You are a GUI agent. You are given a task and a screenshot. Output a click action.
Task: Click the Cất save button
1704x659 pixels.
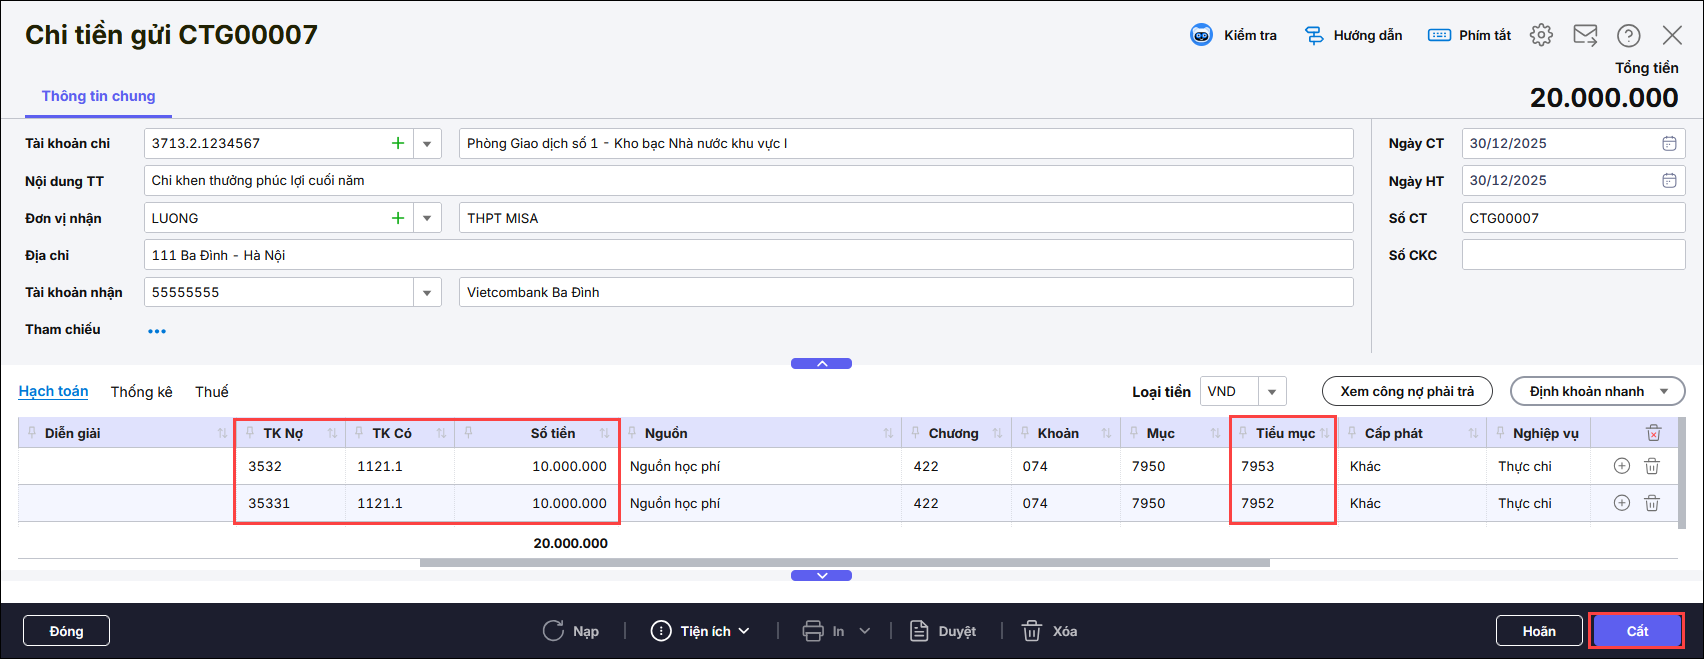1636,631
